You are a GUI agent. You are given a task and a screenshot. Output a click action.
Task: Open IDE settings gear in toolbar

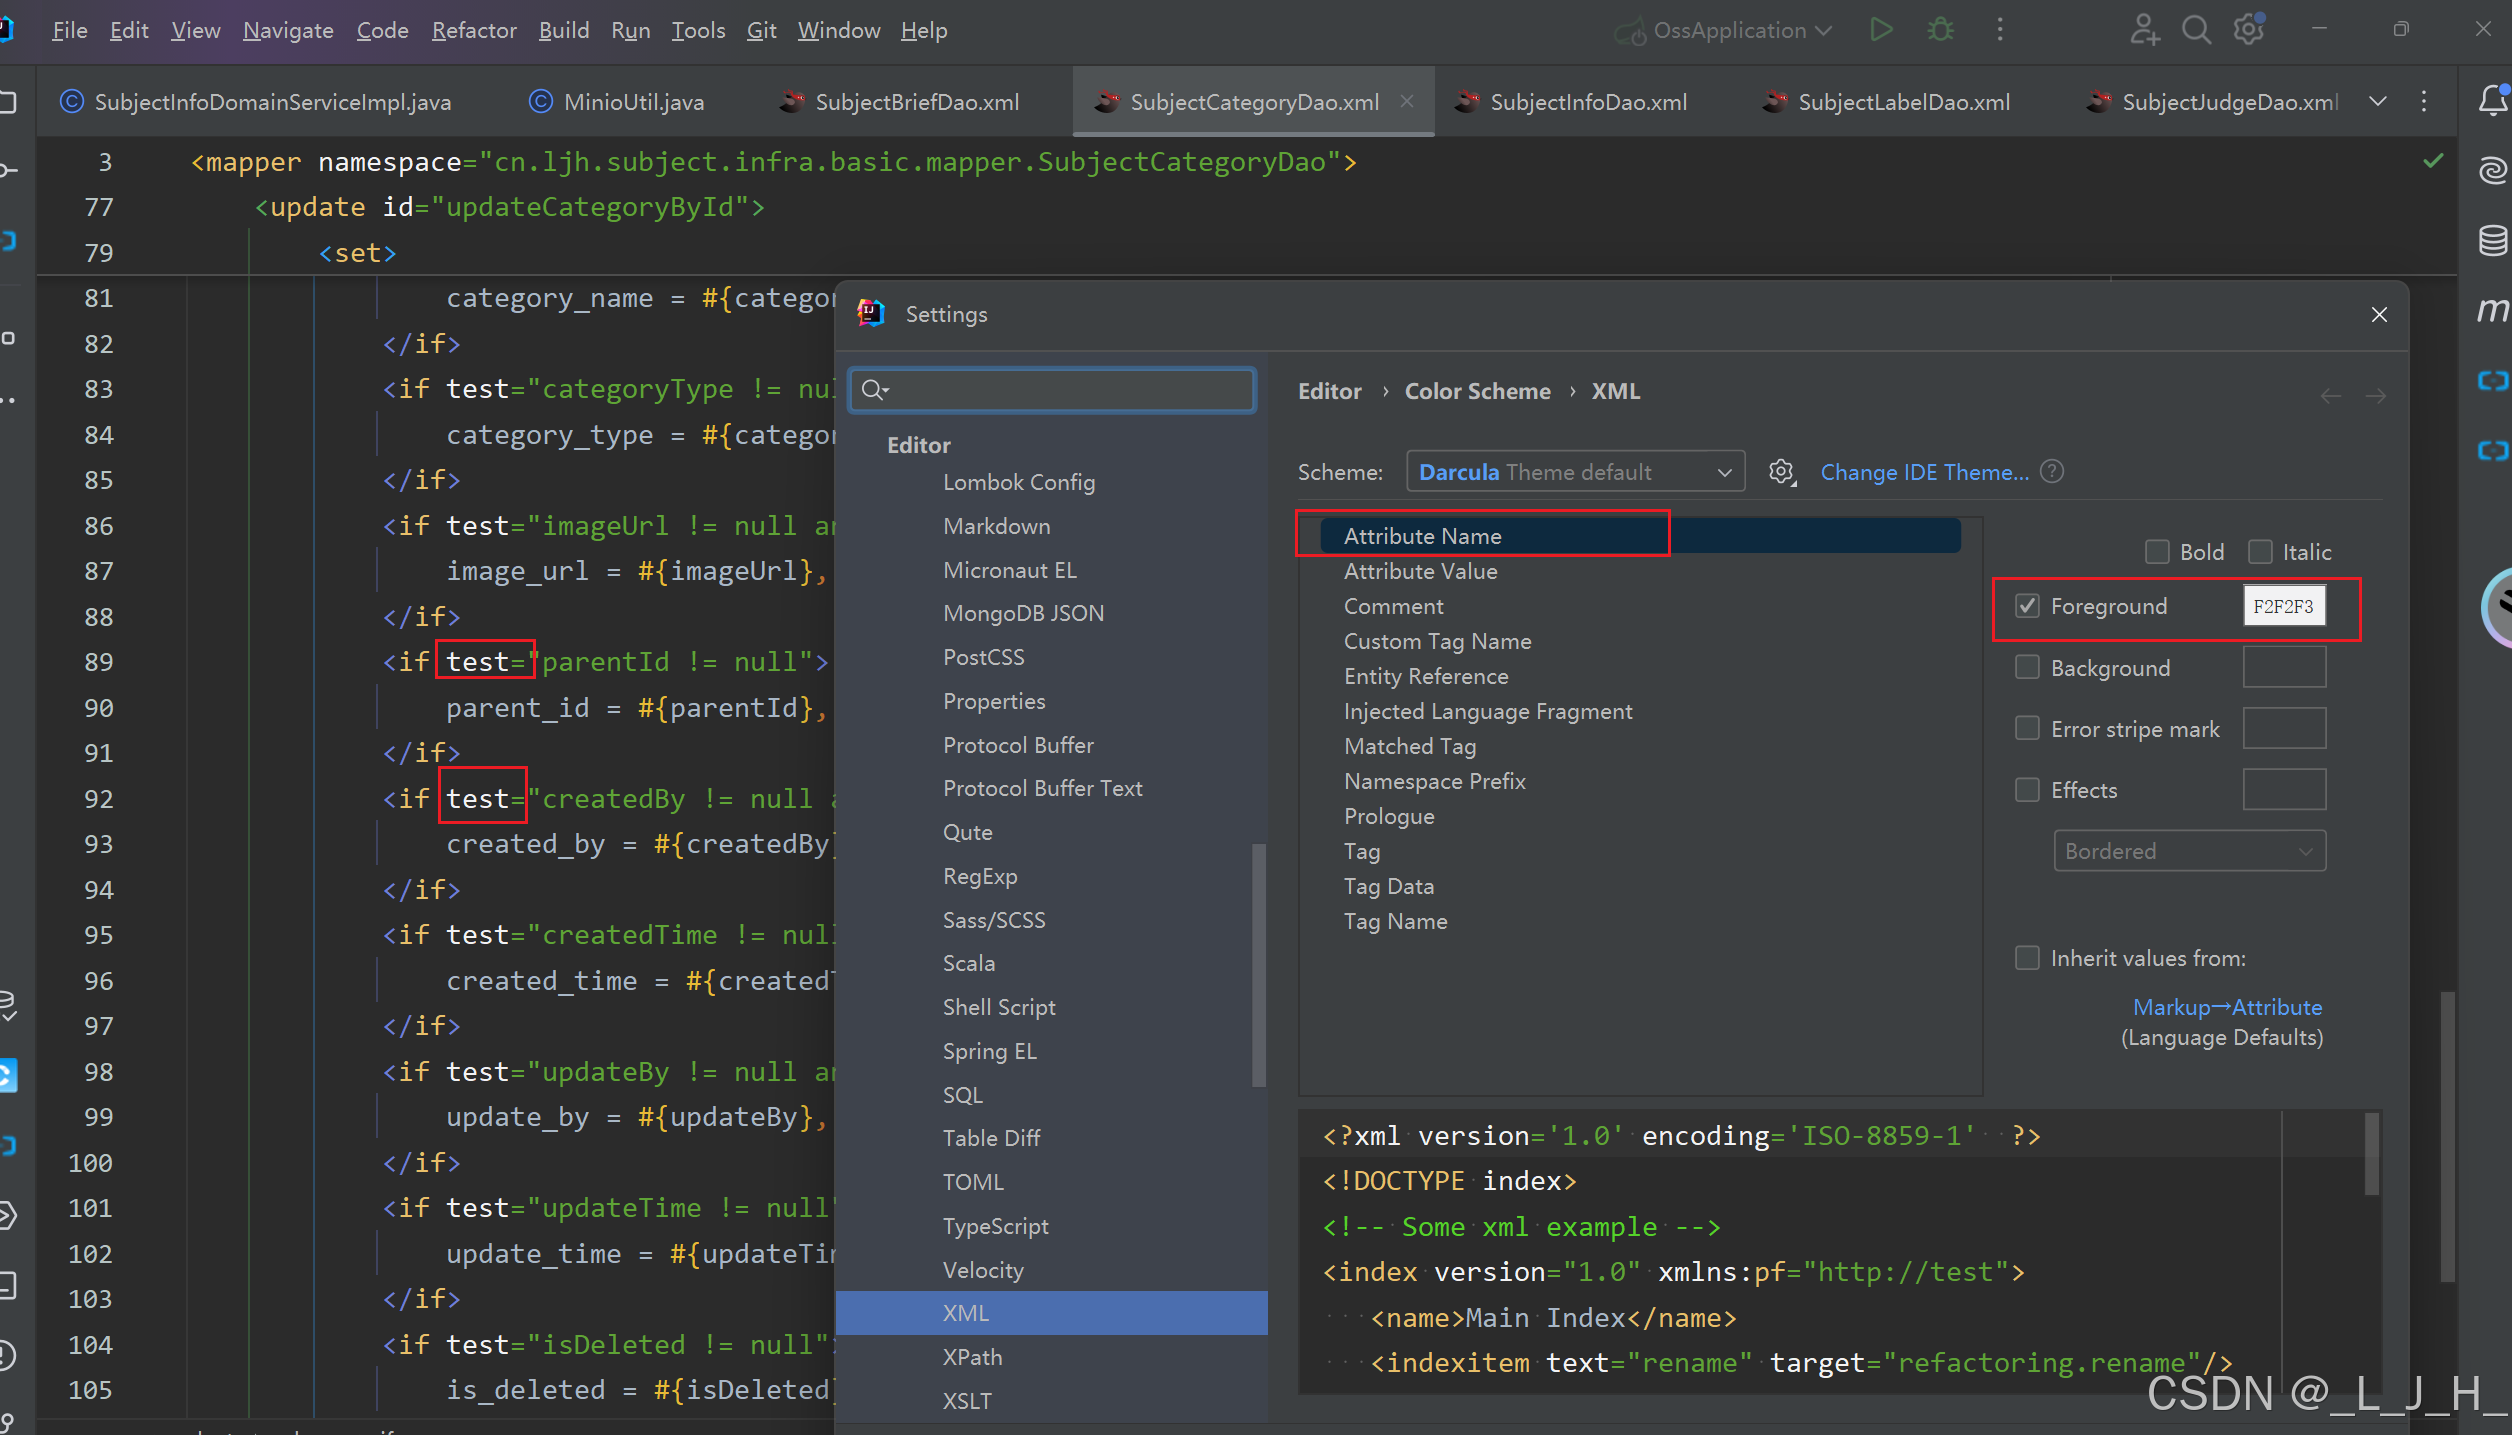[x=2249, y=30]
